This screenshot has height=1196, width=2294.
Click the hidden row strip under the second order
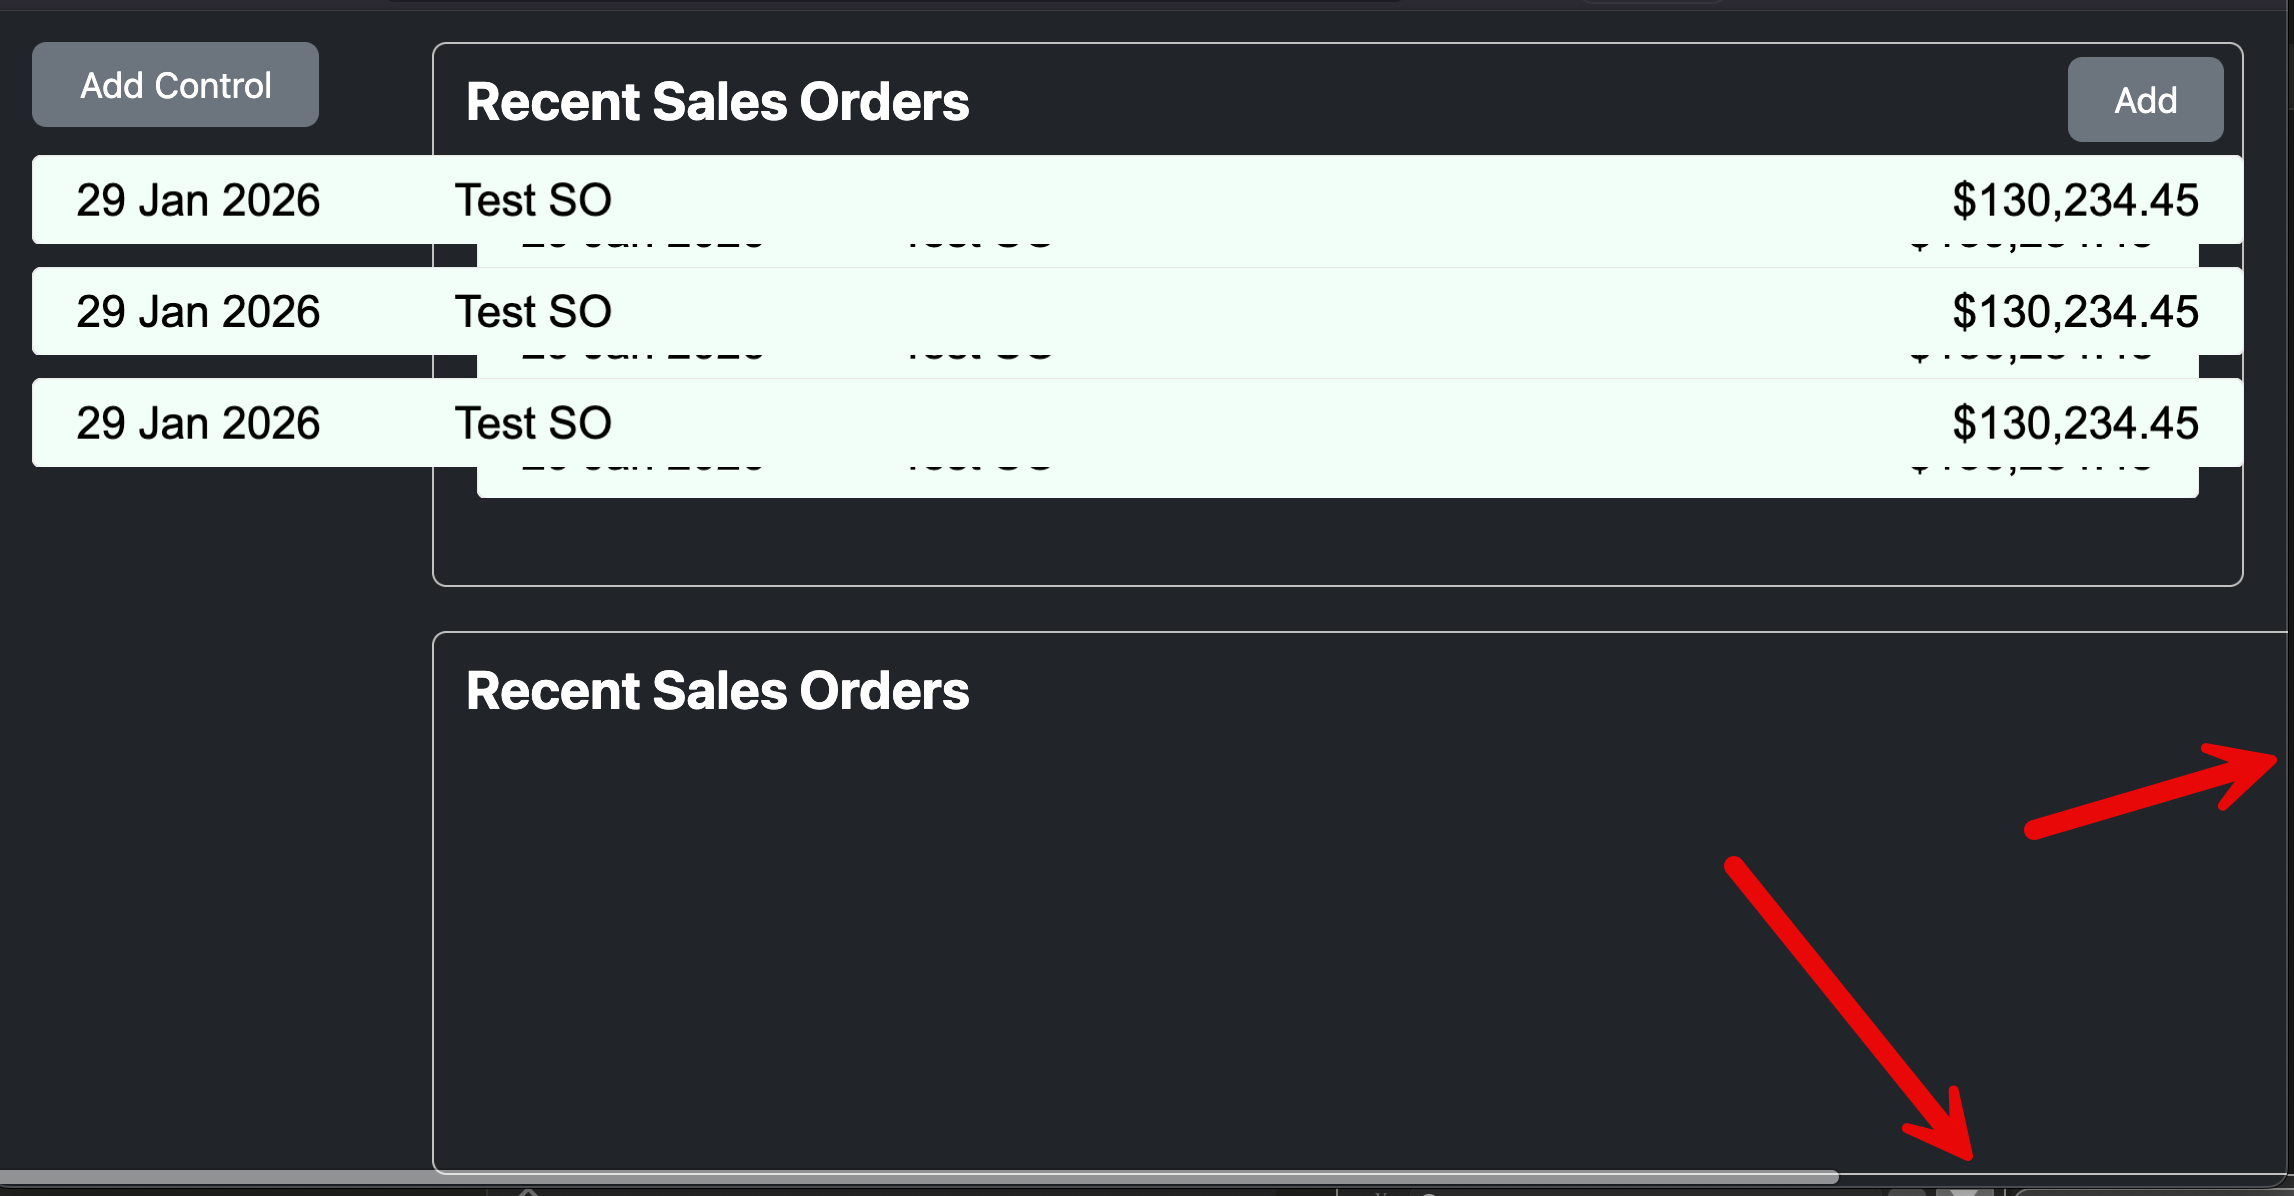[x=1300, y=366]
